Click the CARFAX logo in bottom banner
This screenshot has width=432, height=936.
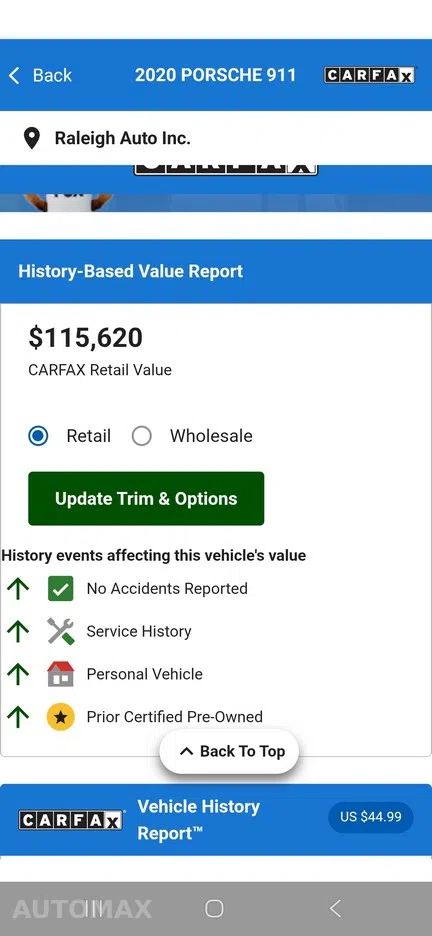[x=71, y=820]
